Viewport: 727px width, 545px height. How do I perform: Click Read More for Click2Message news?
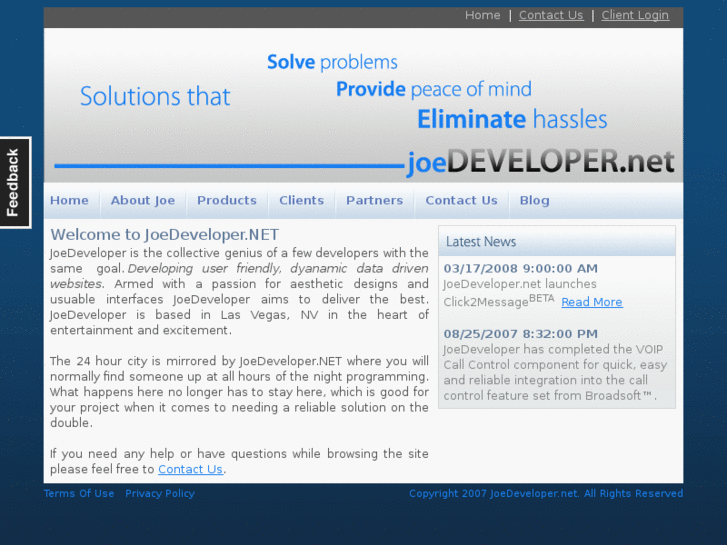click(592, 302)
